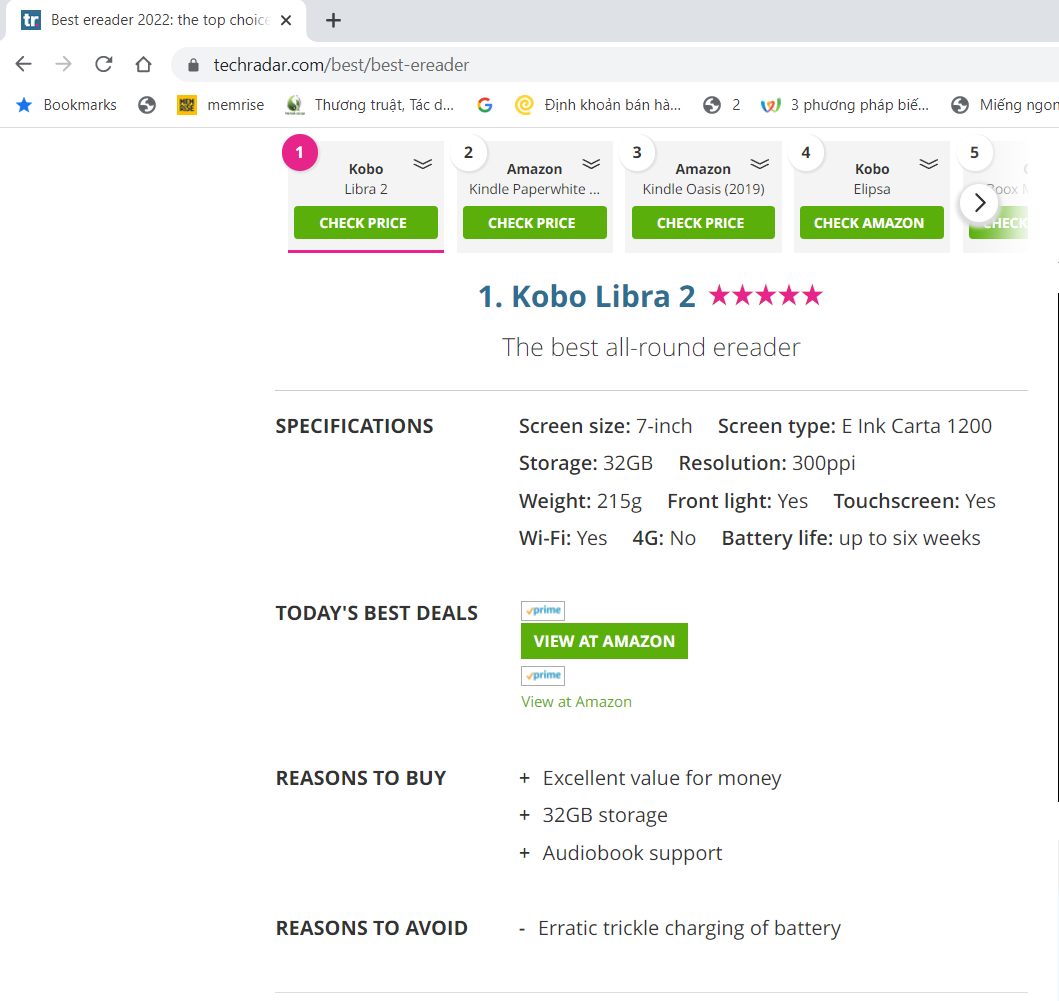Open the globe bookmark beside Bookmarks
This screenshot has height=1001, width=1059.
coord(147,105)
